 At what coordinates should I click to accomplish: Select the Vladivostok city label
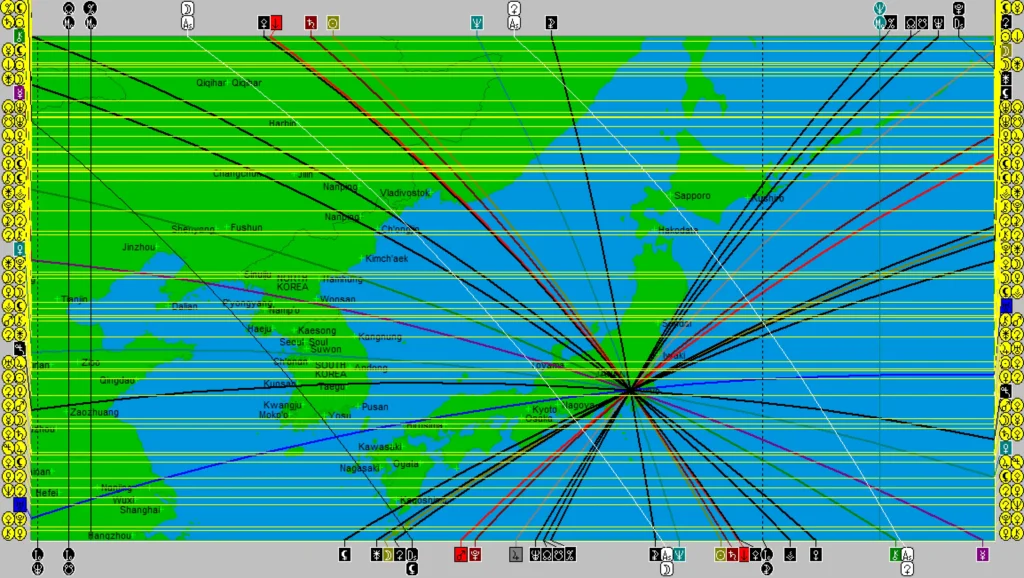405,193
